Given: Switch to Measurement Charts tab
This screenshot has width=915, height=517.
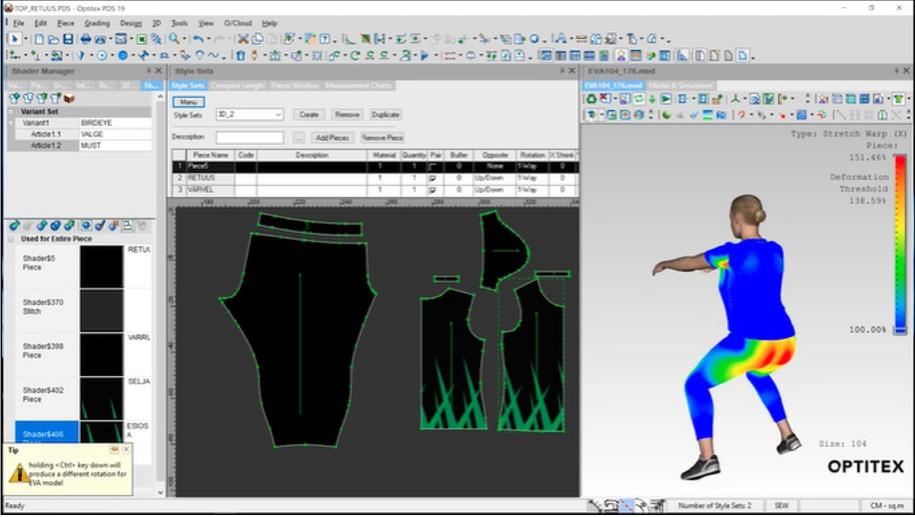Looking at the screenshot, I should pyautogui.click(x=358, y=85).
